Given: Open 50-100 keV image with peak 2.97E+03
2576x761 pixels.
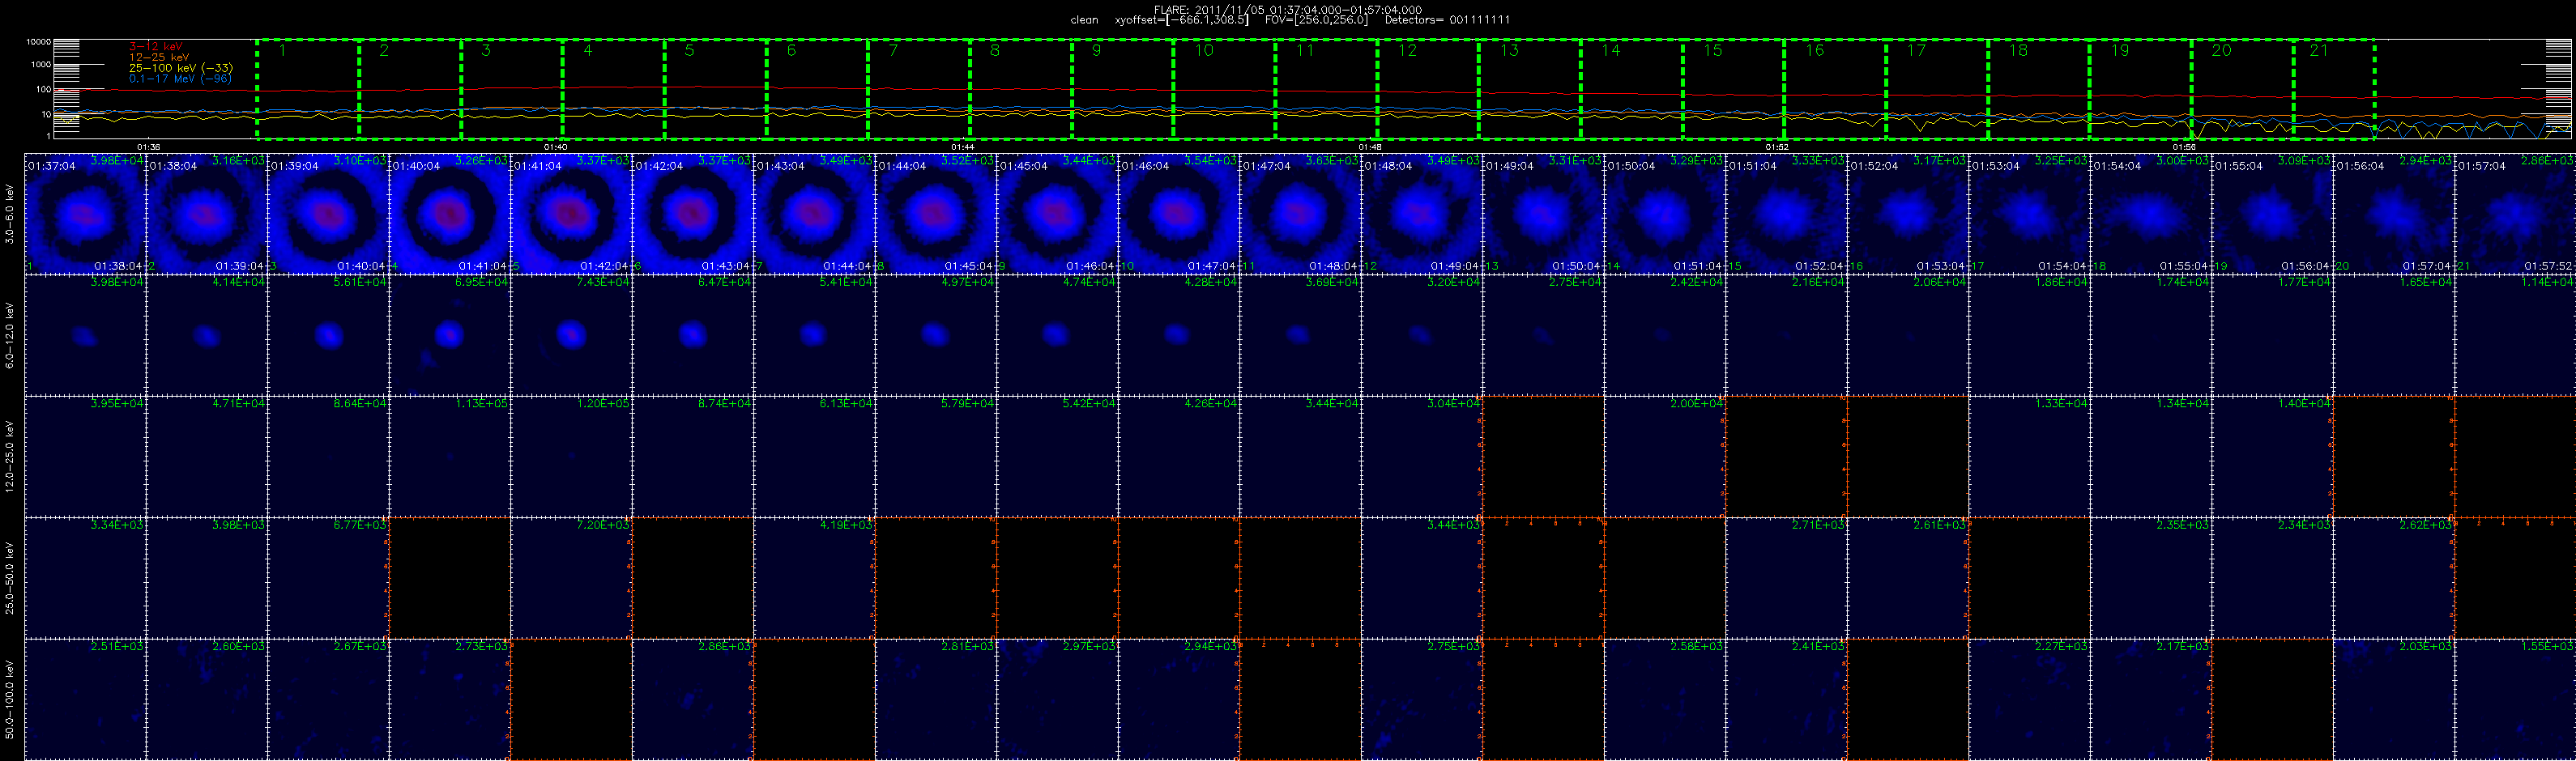Looking at the screenshot, I should coord(1057,699).
